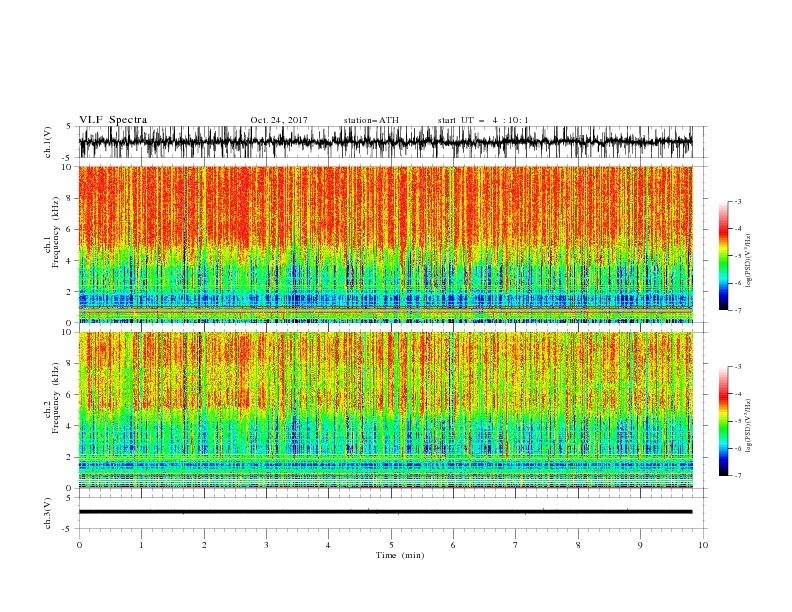
Task: Click time axis tick label "4"
Action: [328, 545]
